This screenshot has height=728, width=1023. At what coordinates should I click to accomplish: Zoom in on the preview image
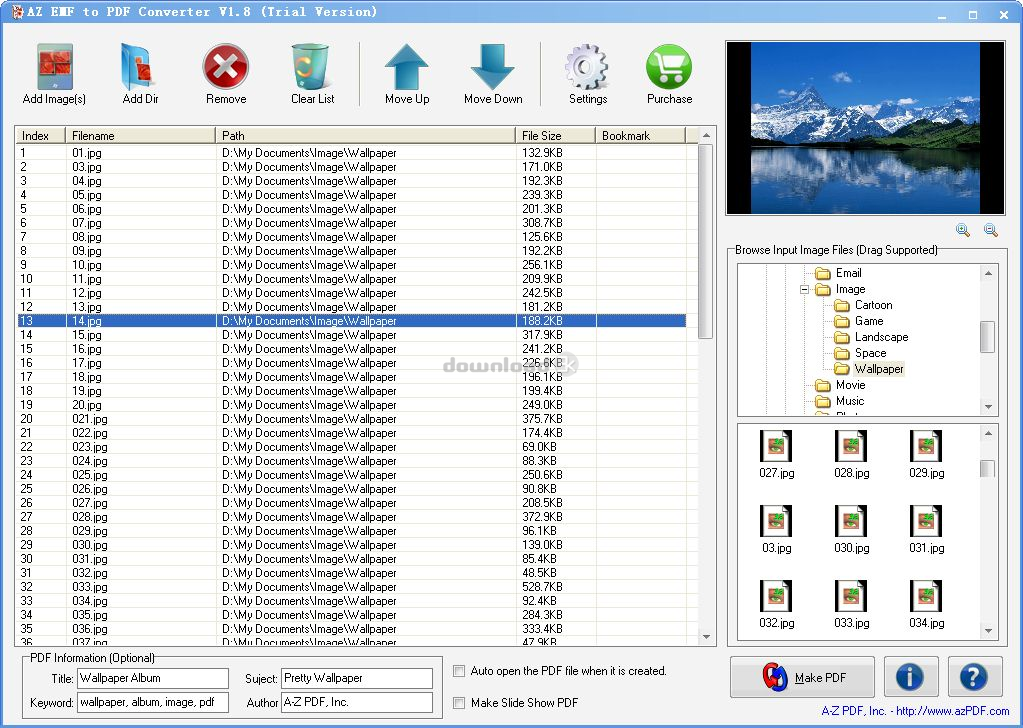[x=962, y=230]
